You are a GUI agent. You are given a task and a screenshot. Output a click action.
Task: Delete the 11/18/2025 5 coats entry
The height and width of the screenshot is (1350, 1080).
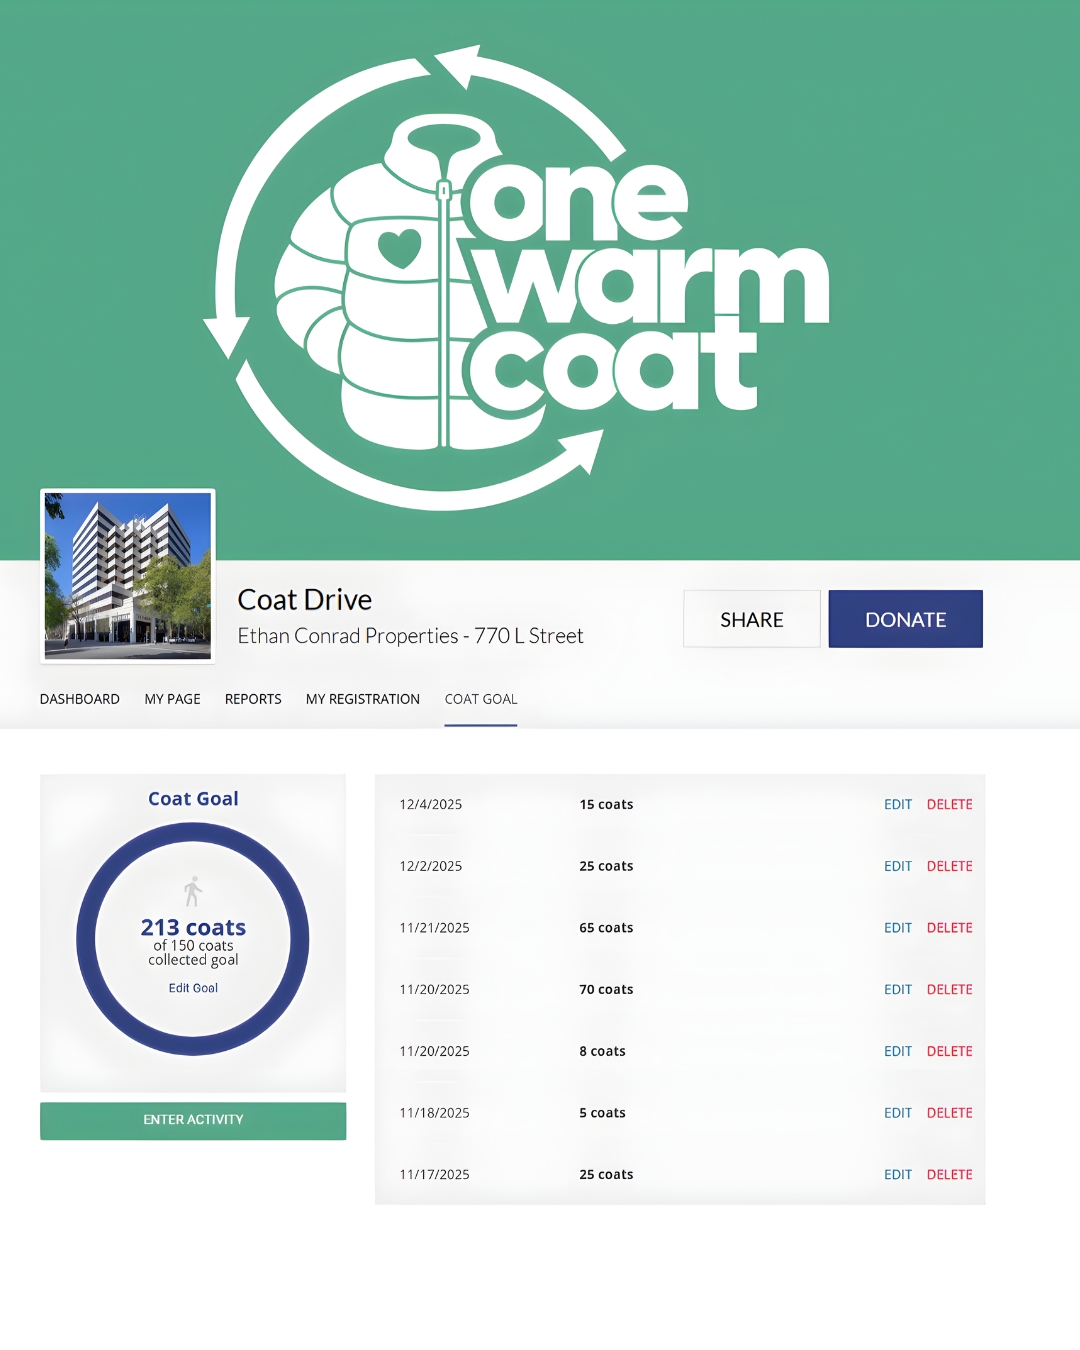949,1113
